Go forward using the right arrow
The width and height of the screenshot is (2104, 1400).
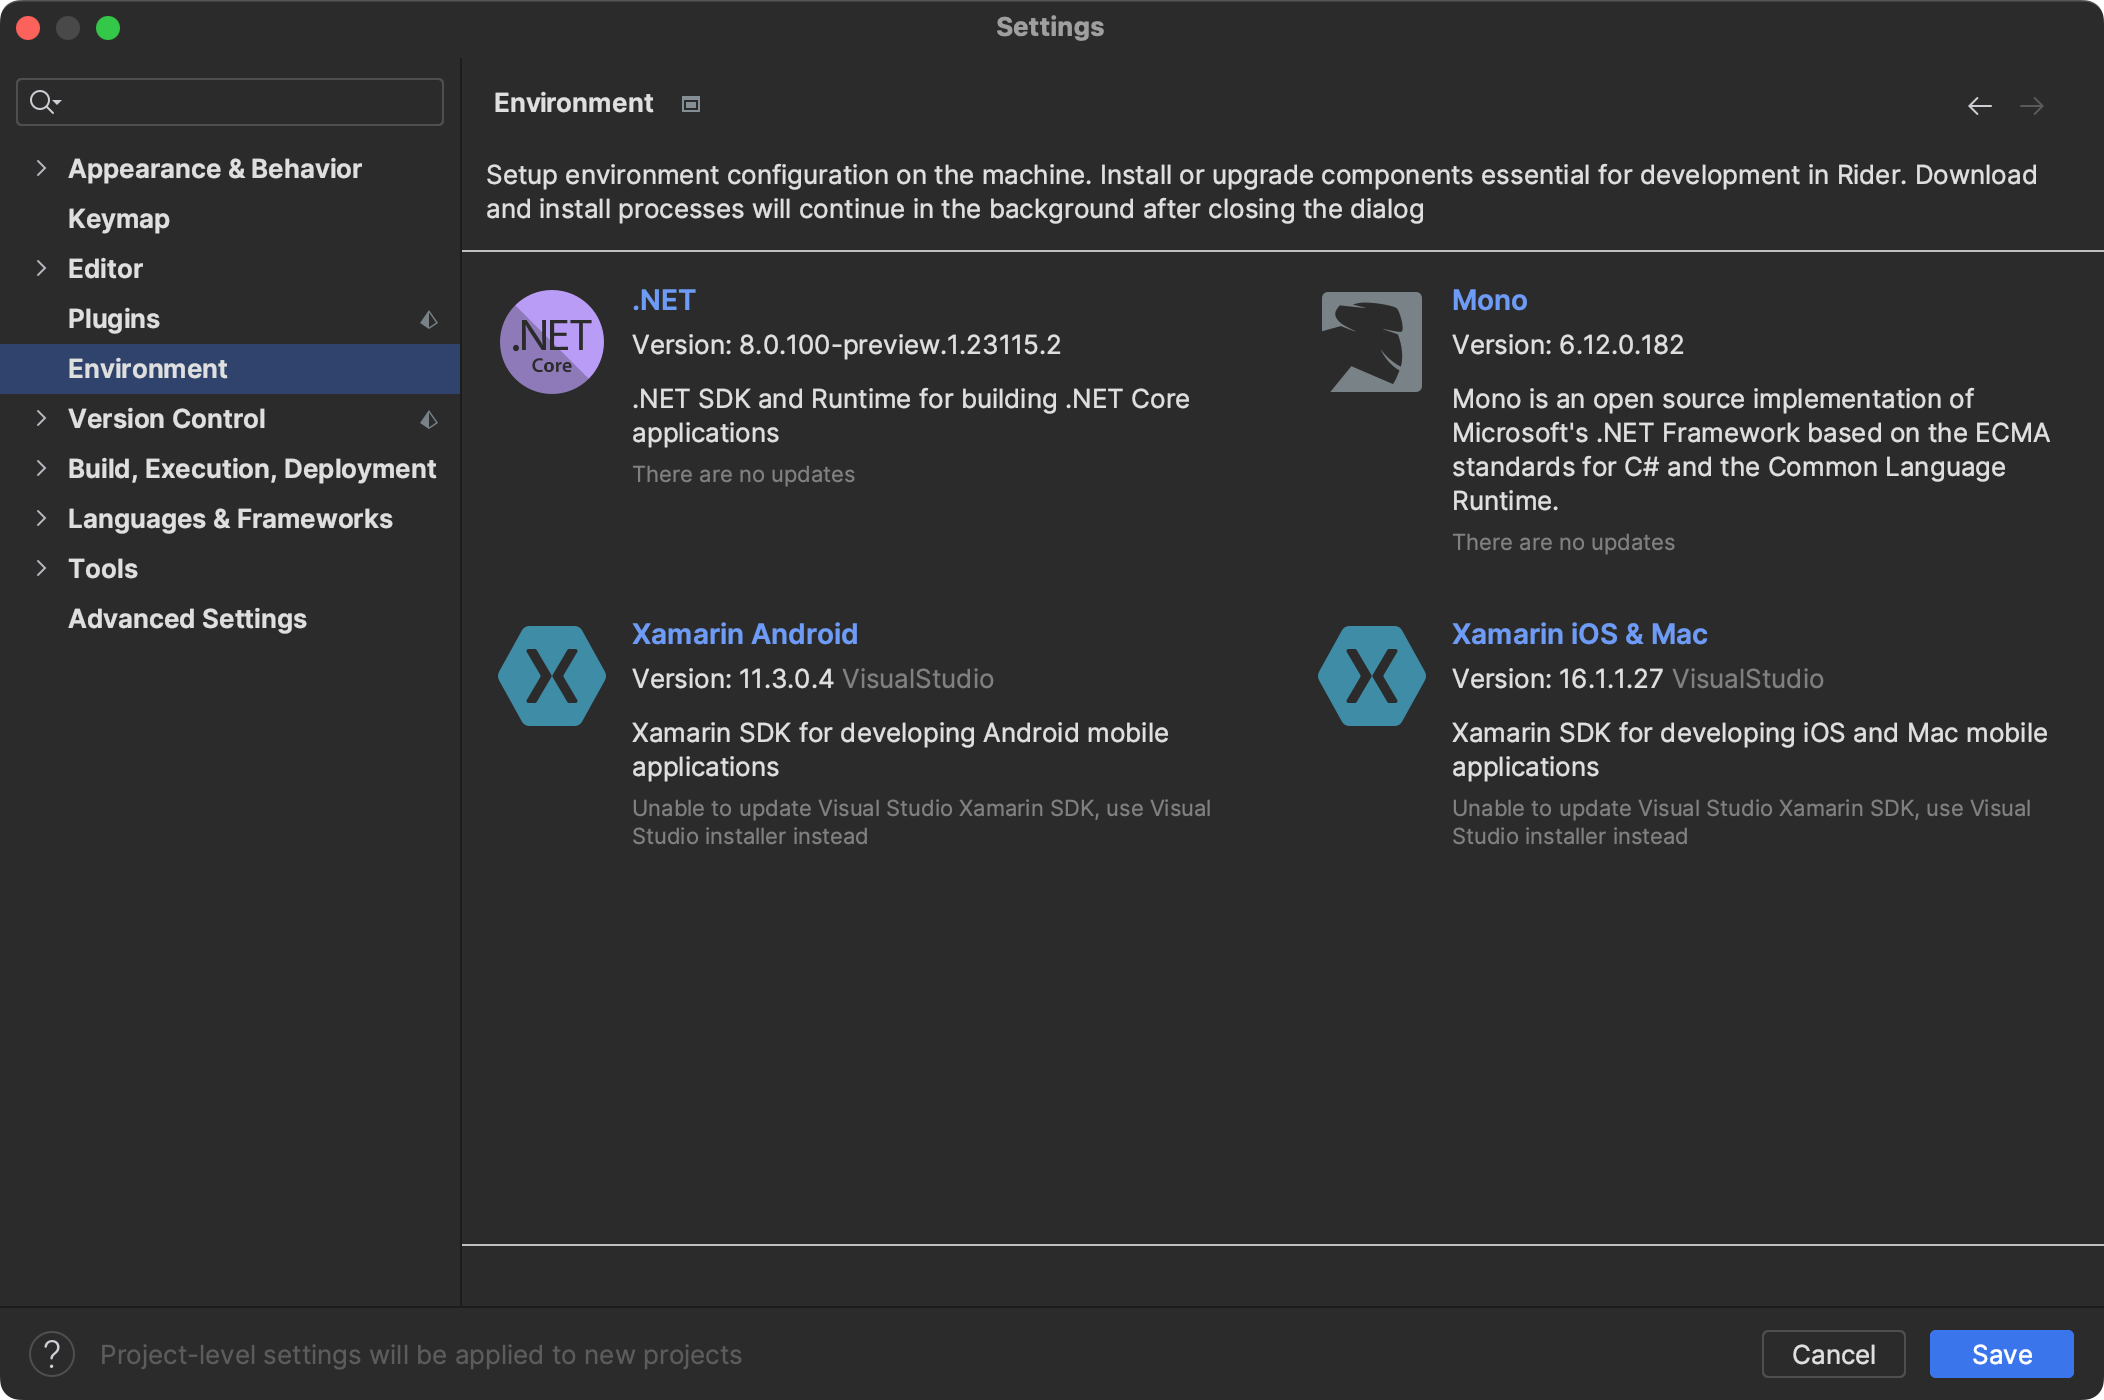2032,106
